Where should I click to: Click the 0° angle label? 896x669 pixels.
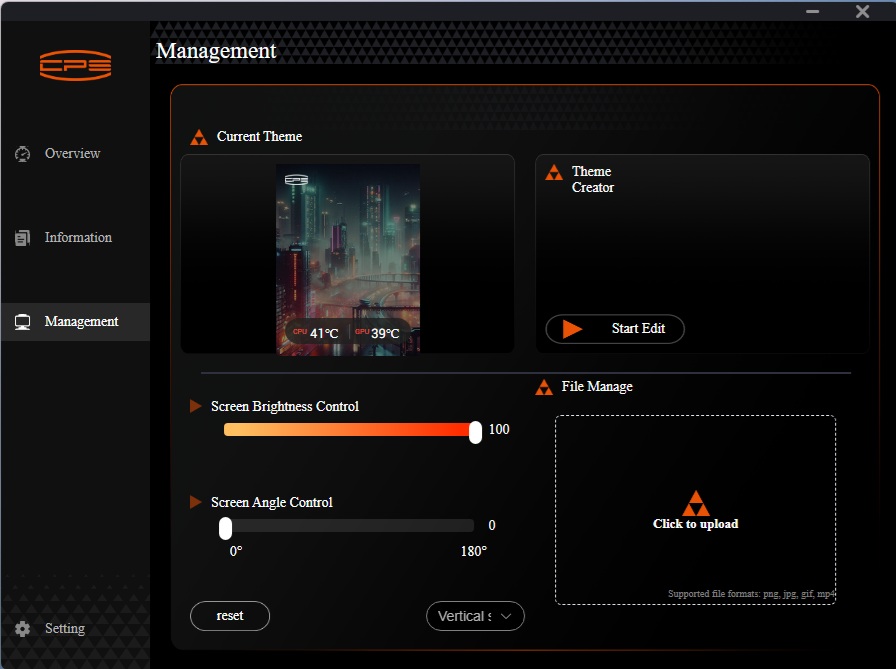tap(236, 551)
